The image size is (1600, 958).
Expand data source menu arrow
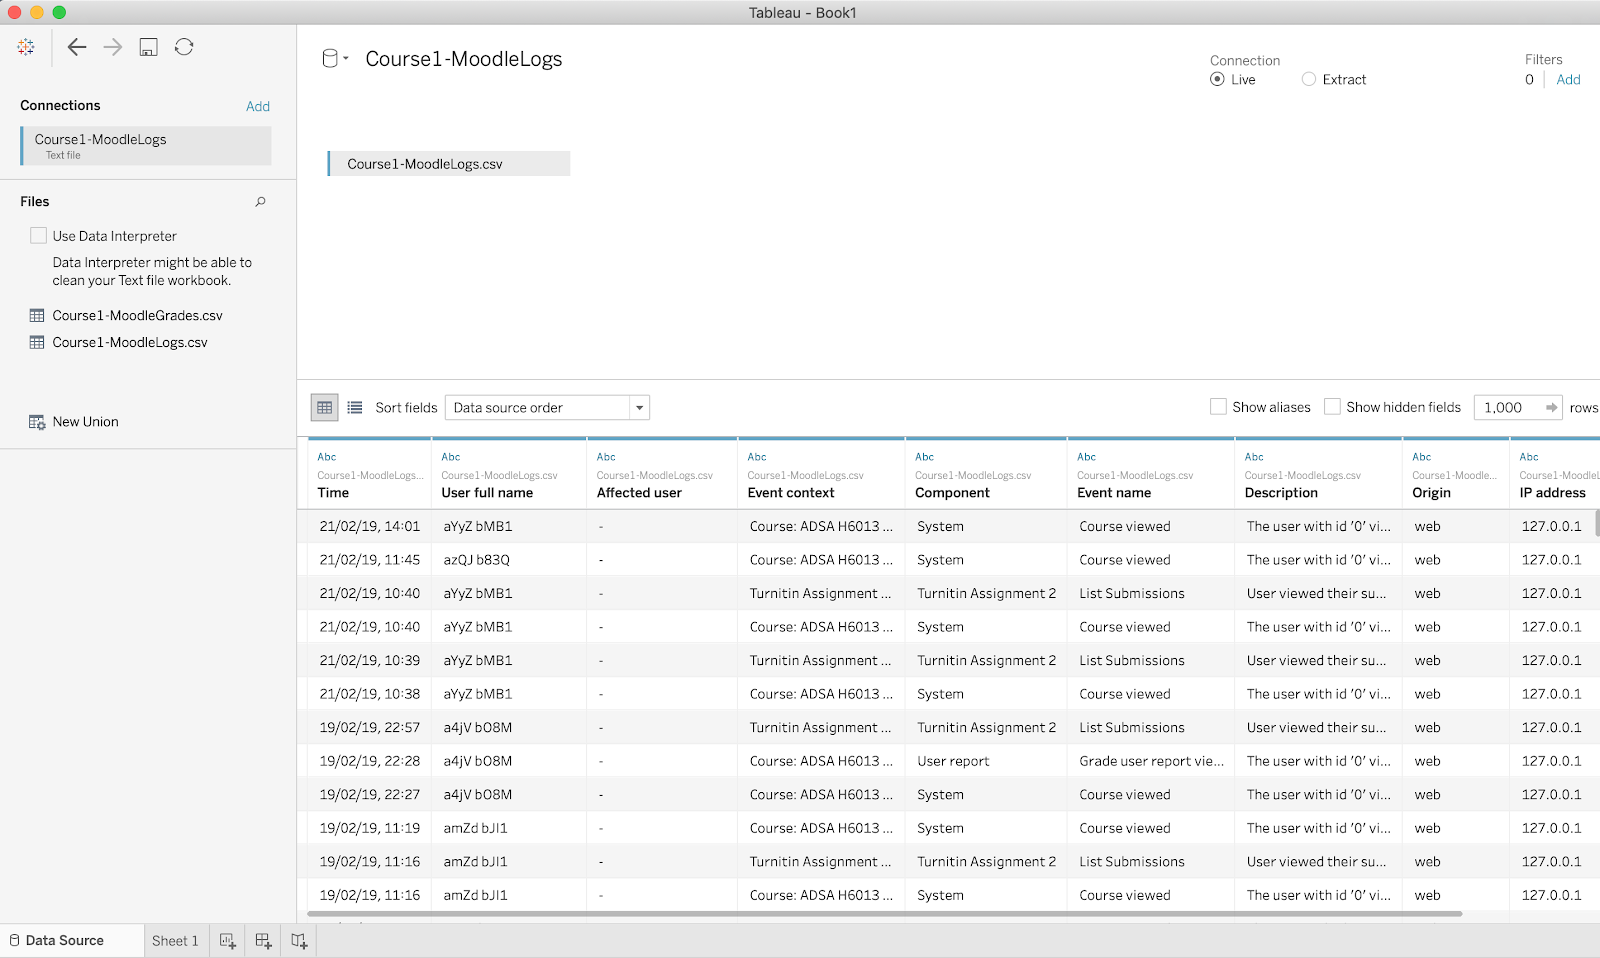click(x=346, y=59)
